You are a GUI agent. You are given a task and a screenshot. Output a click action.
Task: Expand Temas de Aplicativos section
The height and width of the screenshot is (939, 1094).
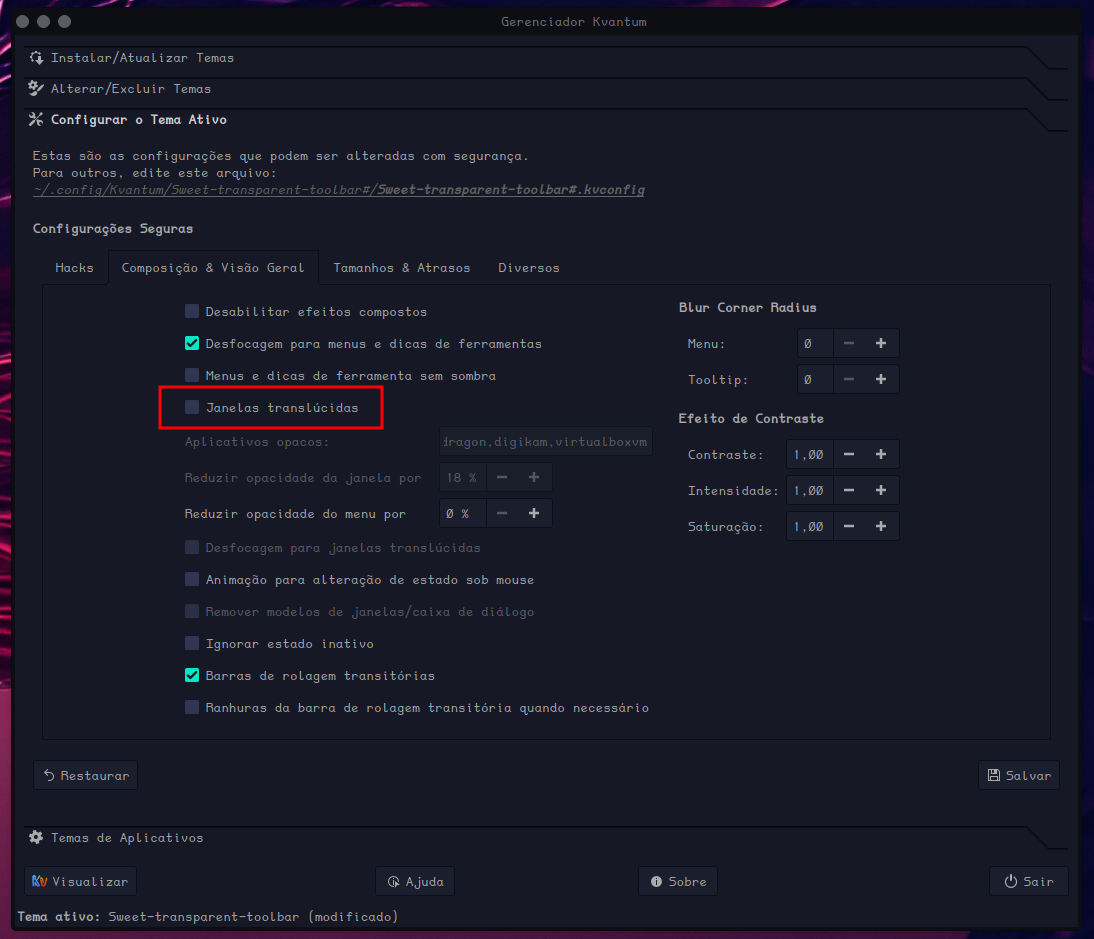coord(127,838)
